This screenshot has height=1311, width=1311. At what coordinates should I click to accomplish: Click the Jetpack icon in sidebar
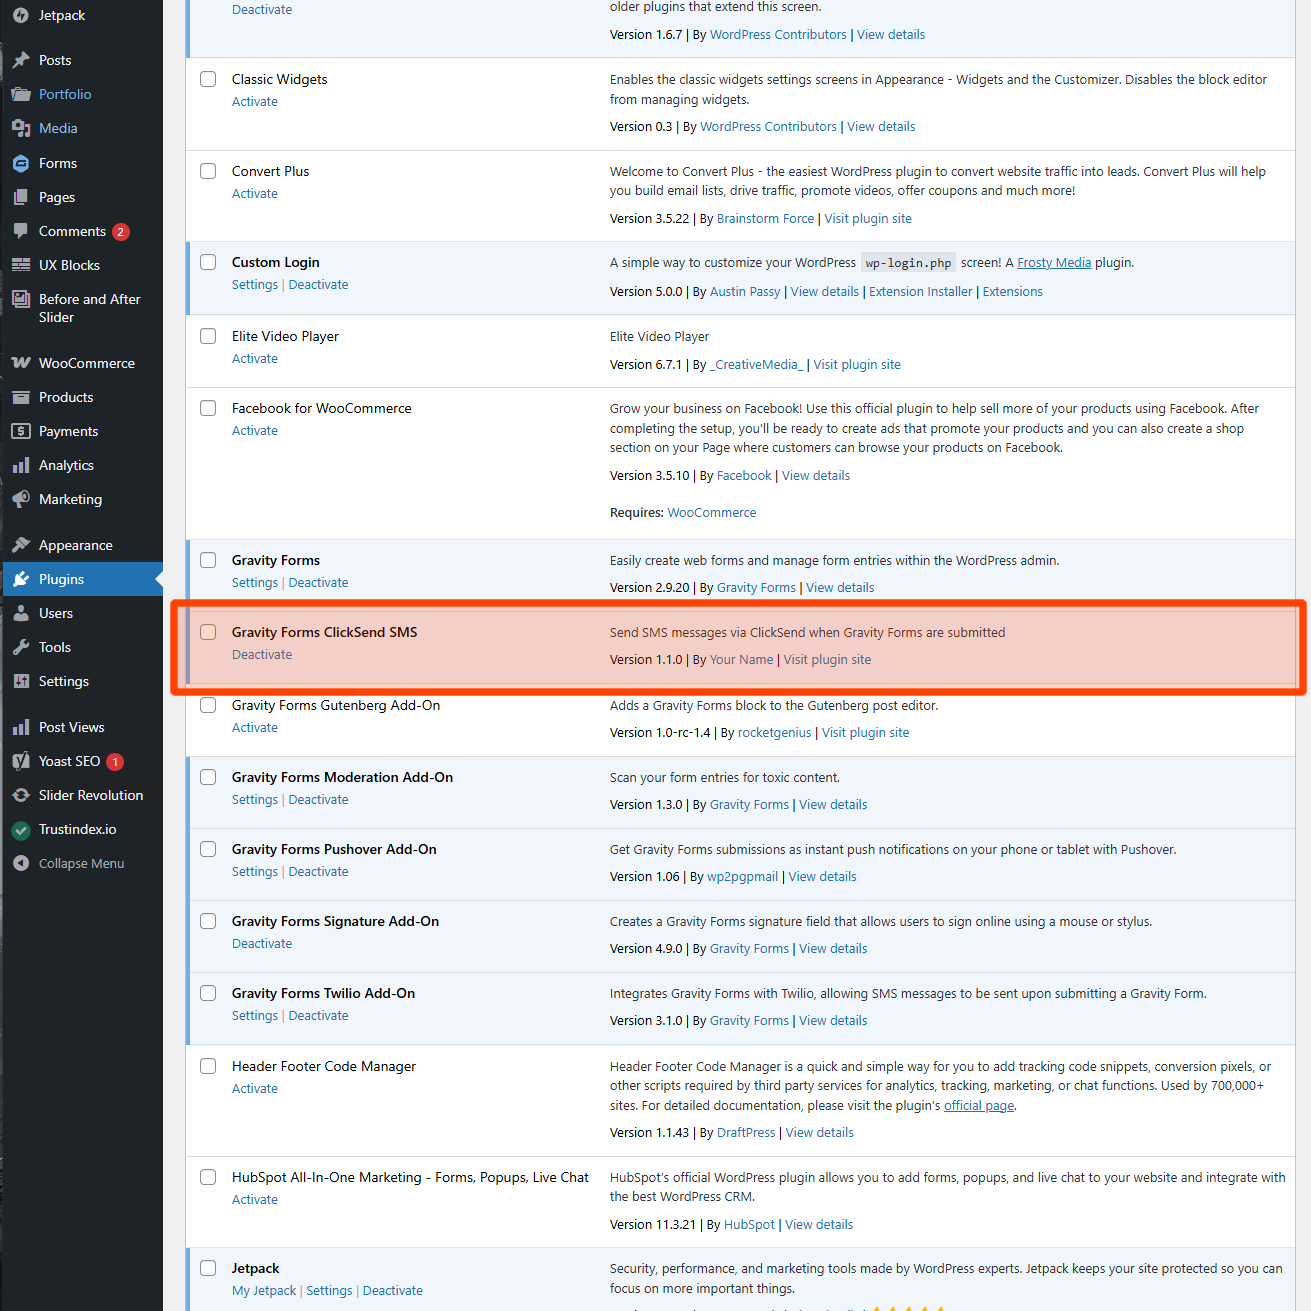point(21,16)
